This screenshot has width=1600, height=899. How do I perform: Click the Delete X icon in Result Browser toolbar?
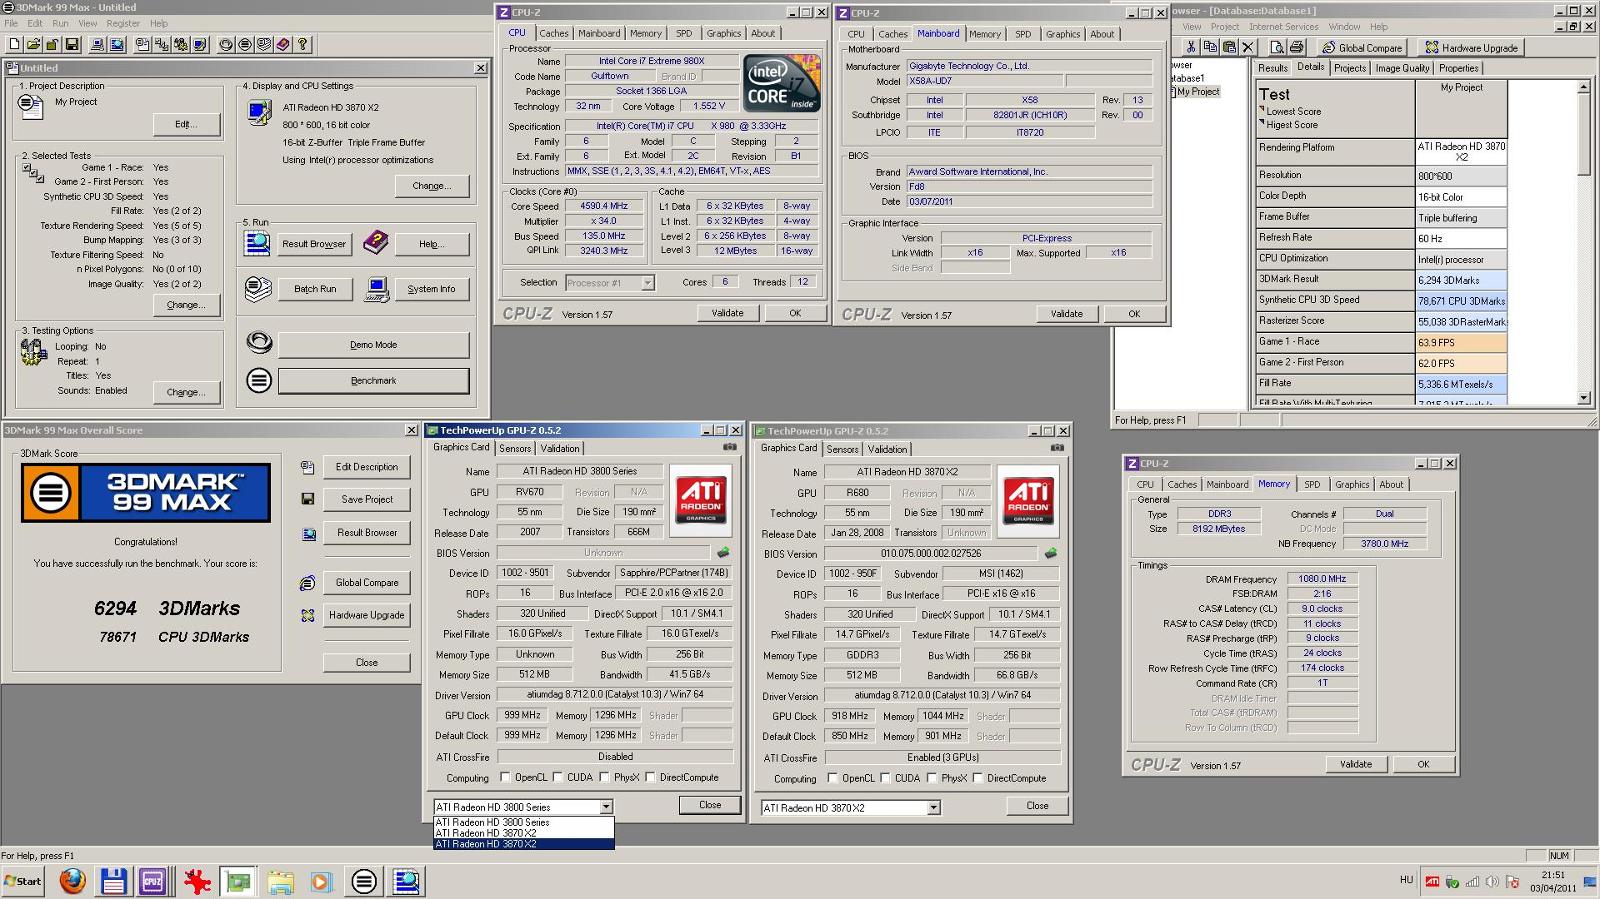(1248, 47)
